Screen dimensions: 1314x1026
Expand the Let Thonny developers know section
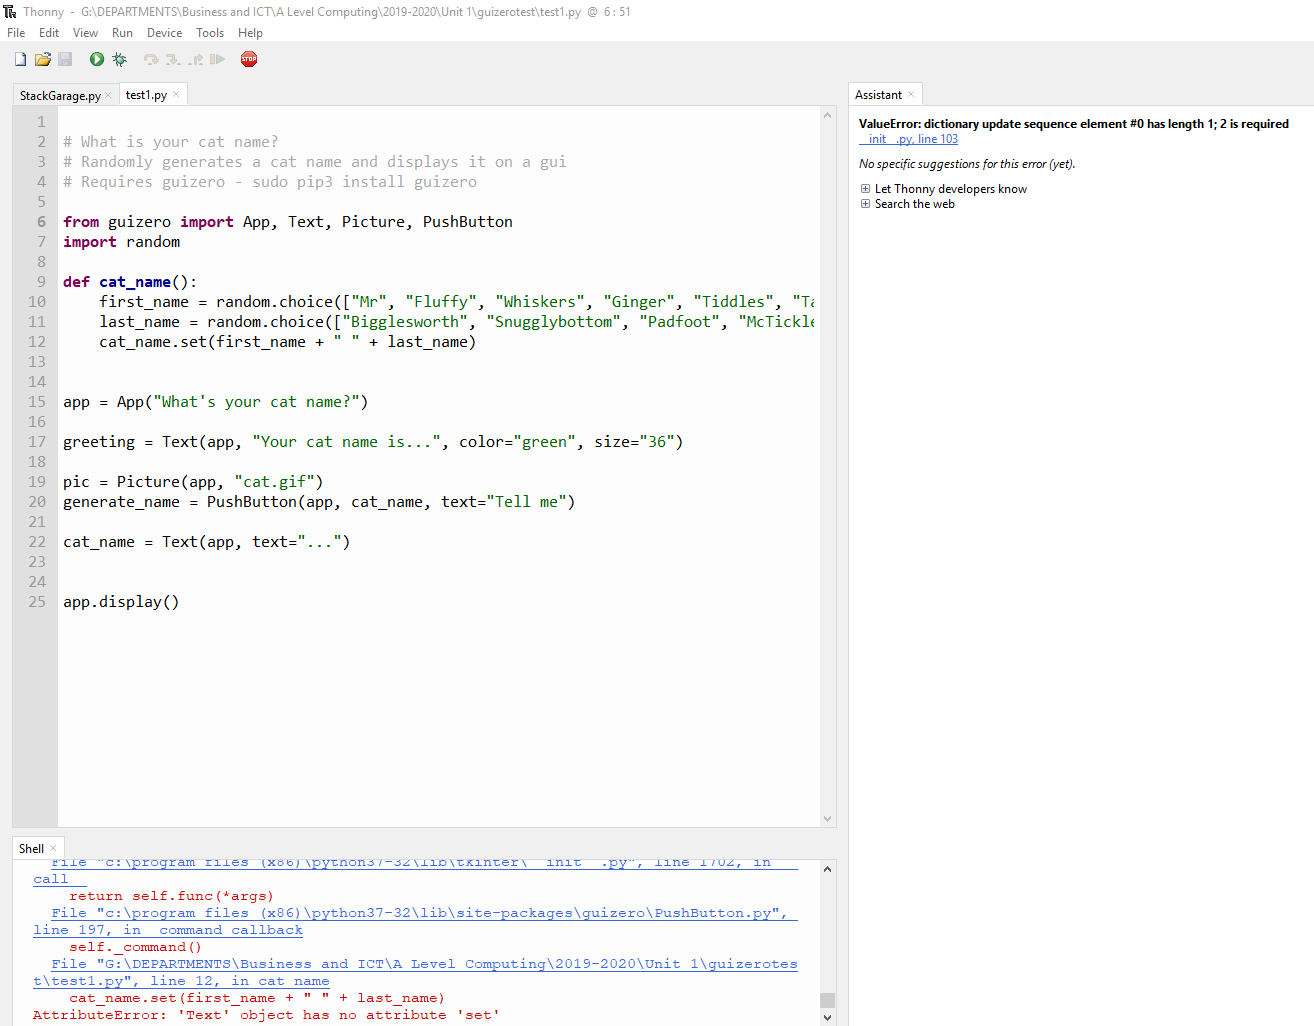864,188
